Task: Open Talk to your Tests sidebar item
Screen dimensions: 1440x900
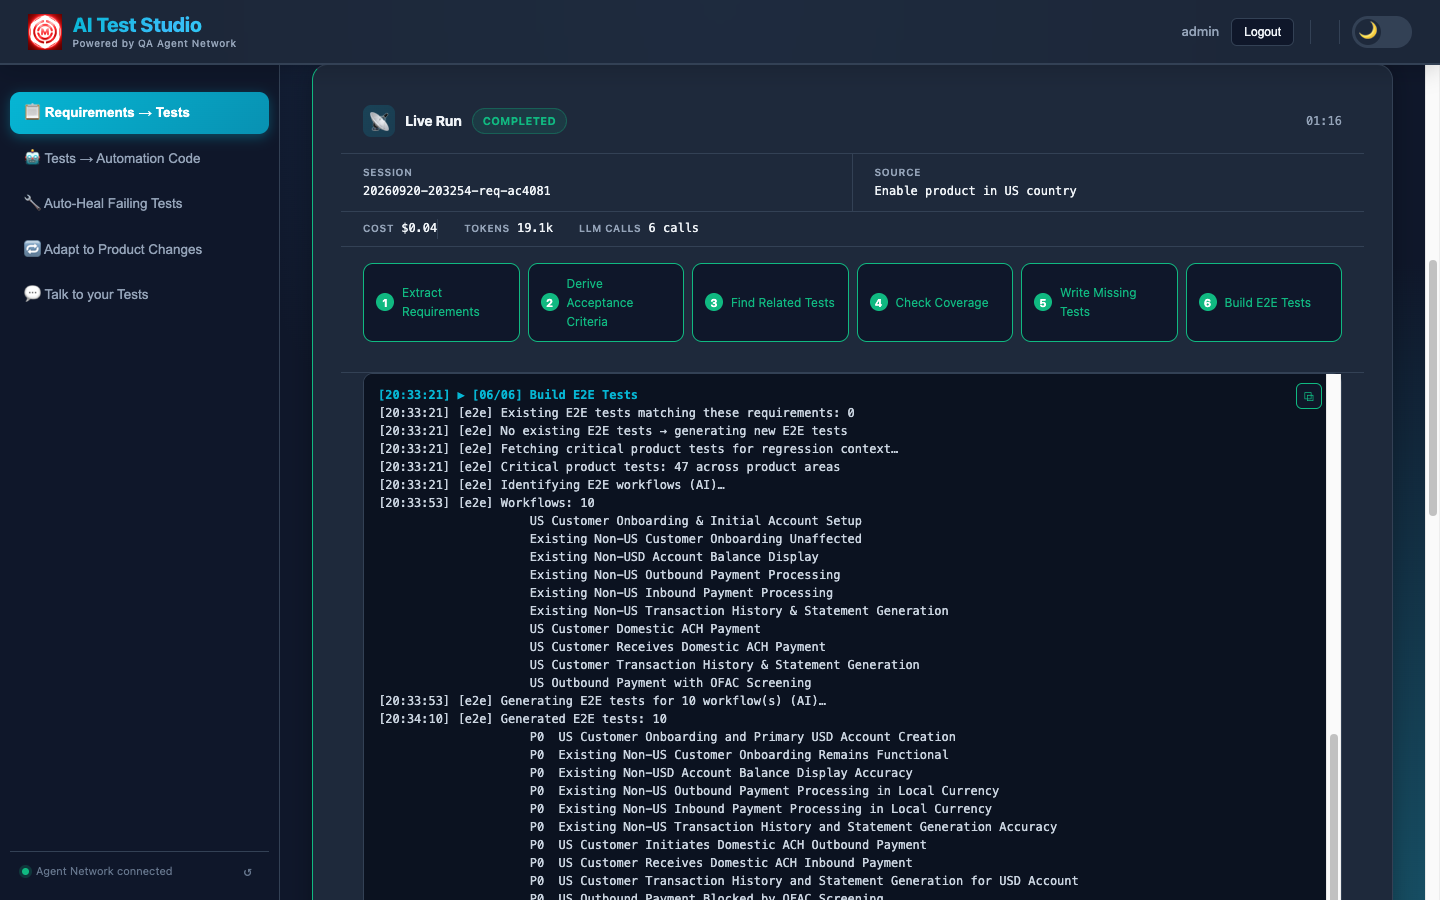Action: pos(139,294)
